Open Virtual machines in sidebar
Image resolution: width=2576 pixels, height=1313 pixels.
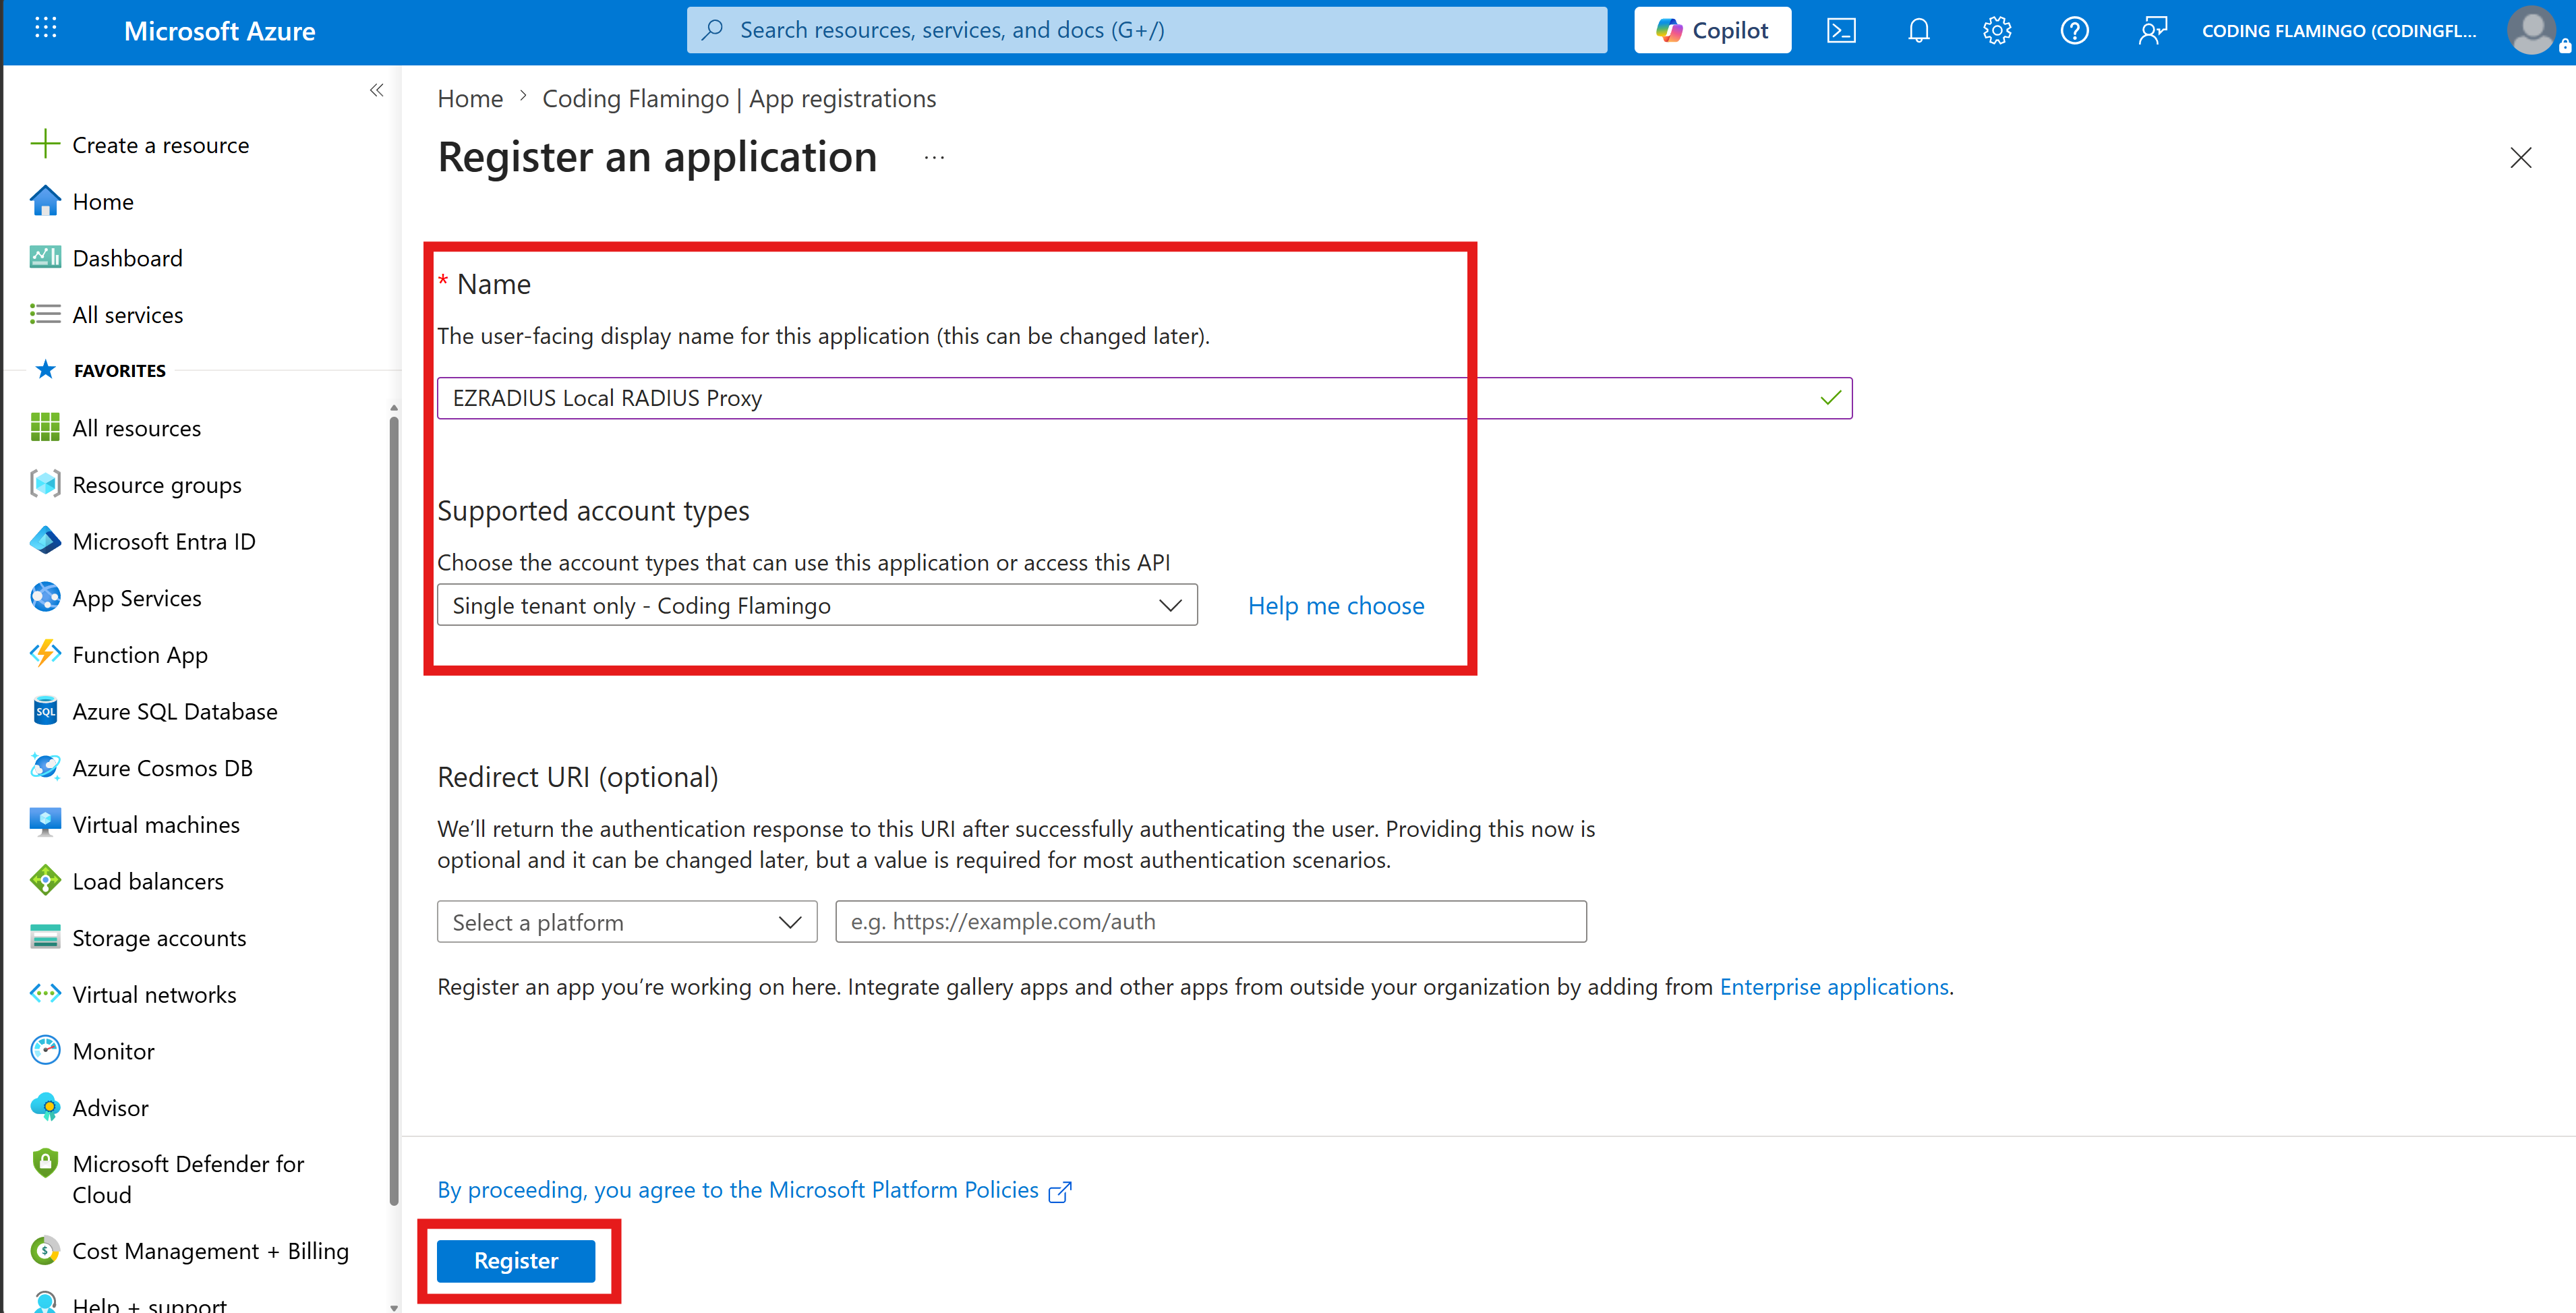156,825
